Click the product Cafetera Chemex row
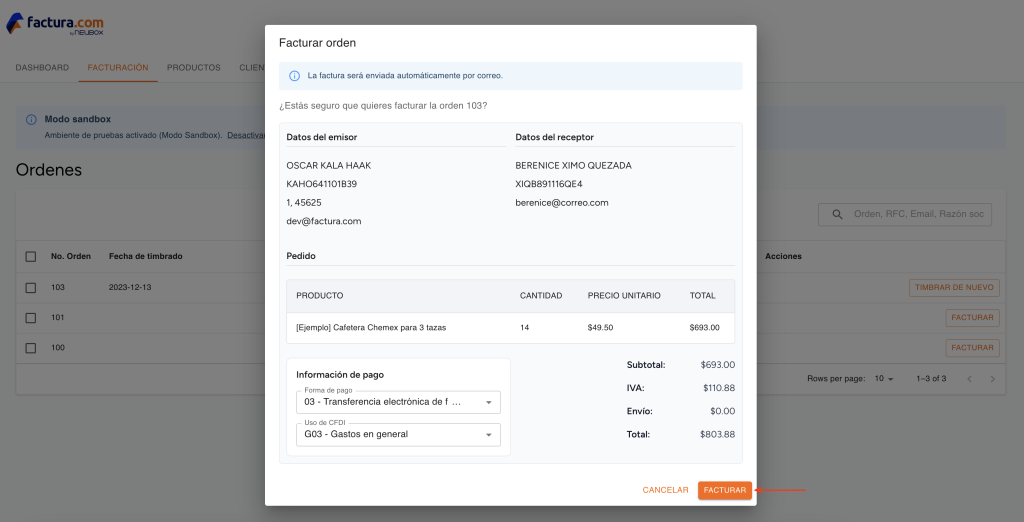 pos(510,328)
